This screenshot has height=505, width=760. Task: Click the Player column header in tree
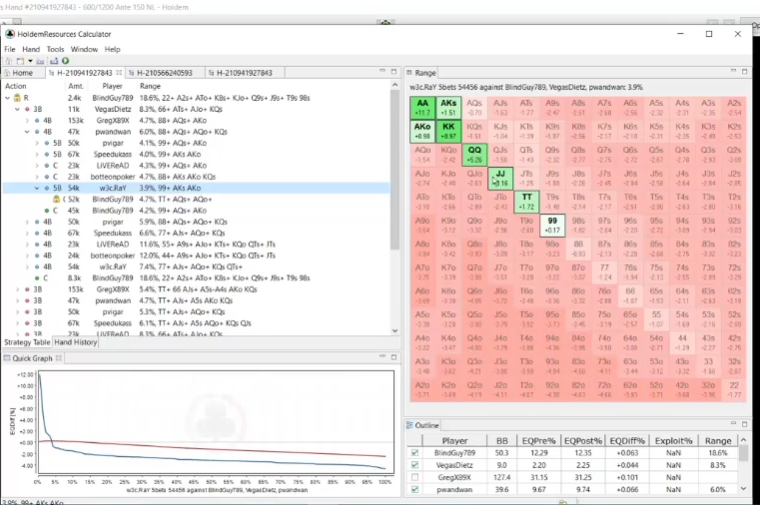pyautogui.click(x=112, y=86)
